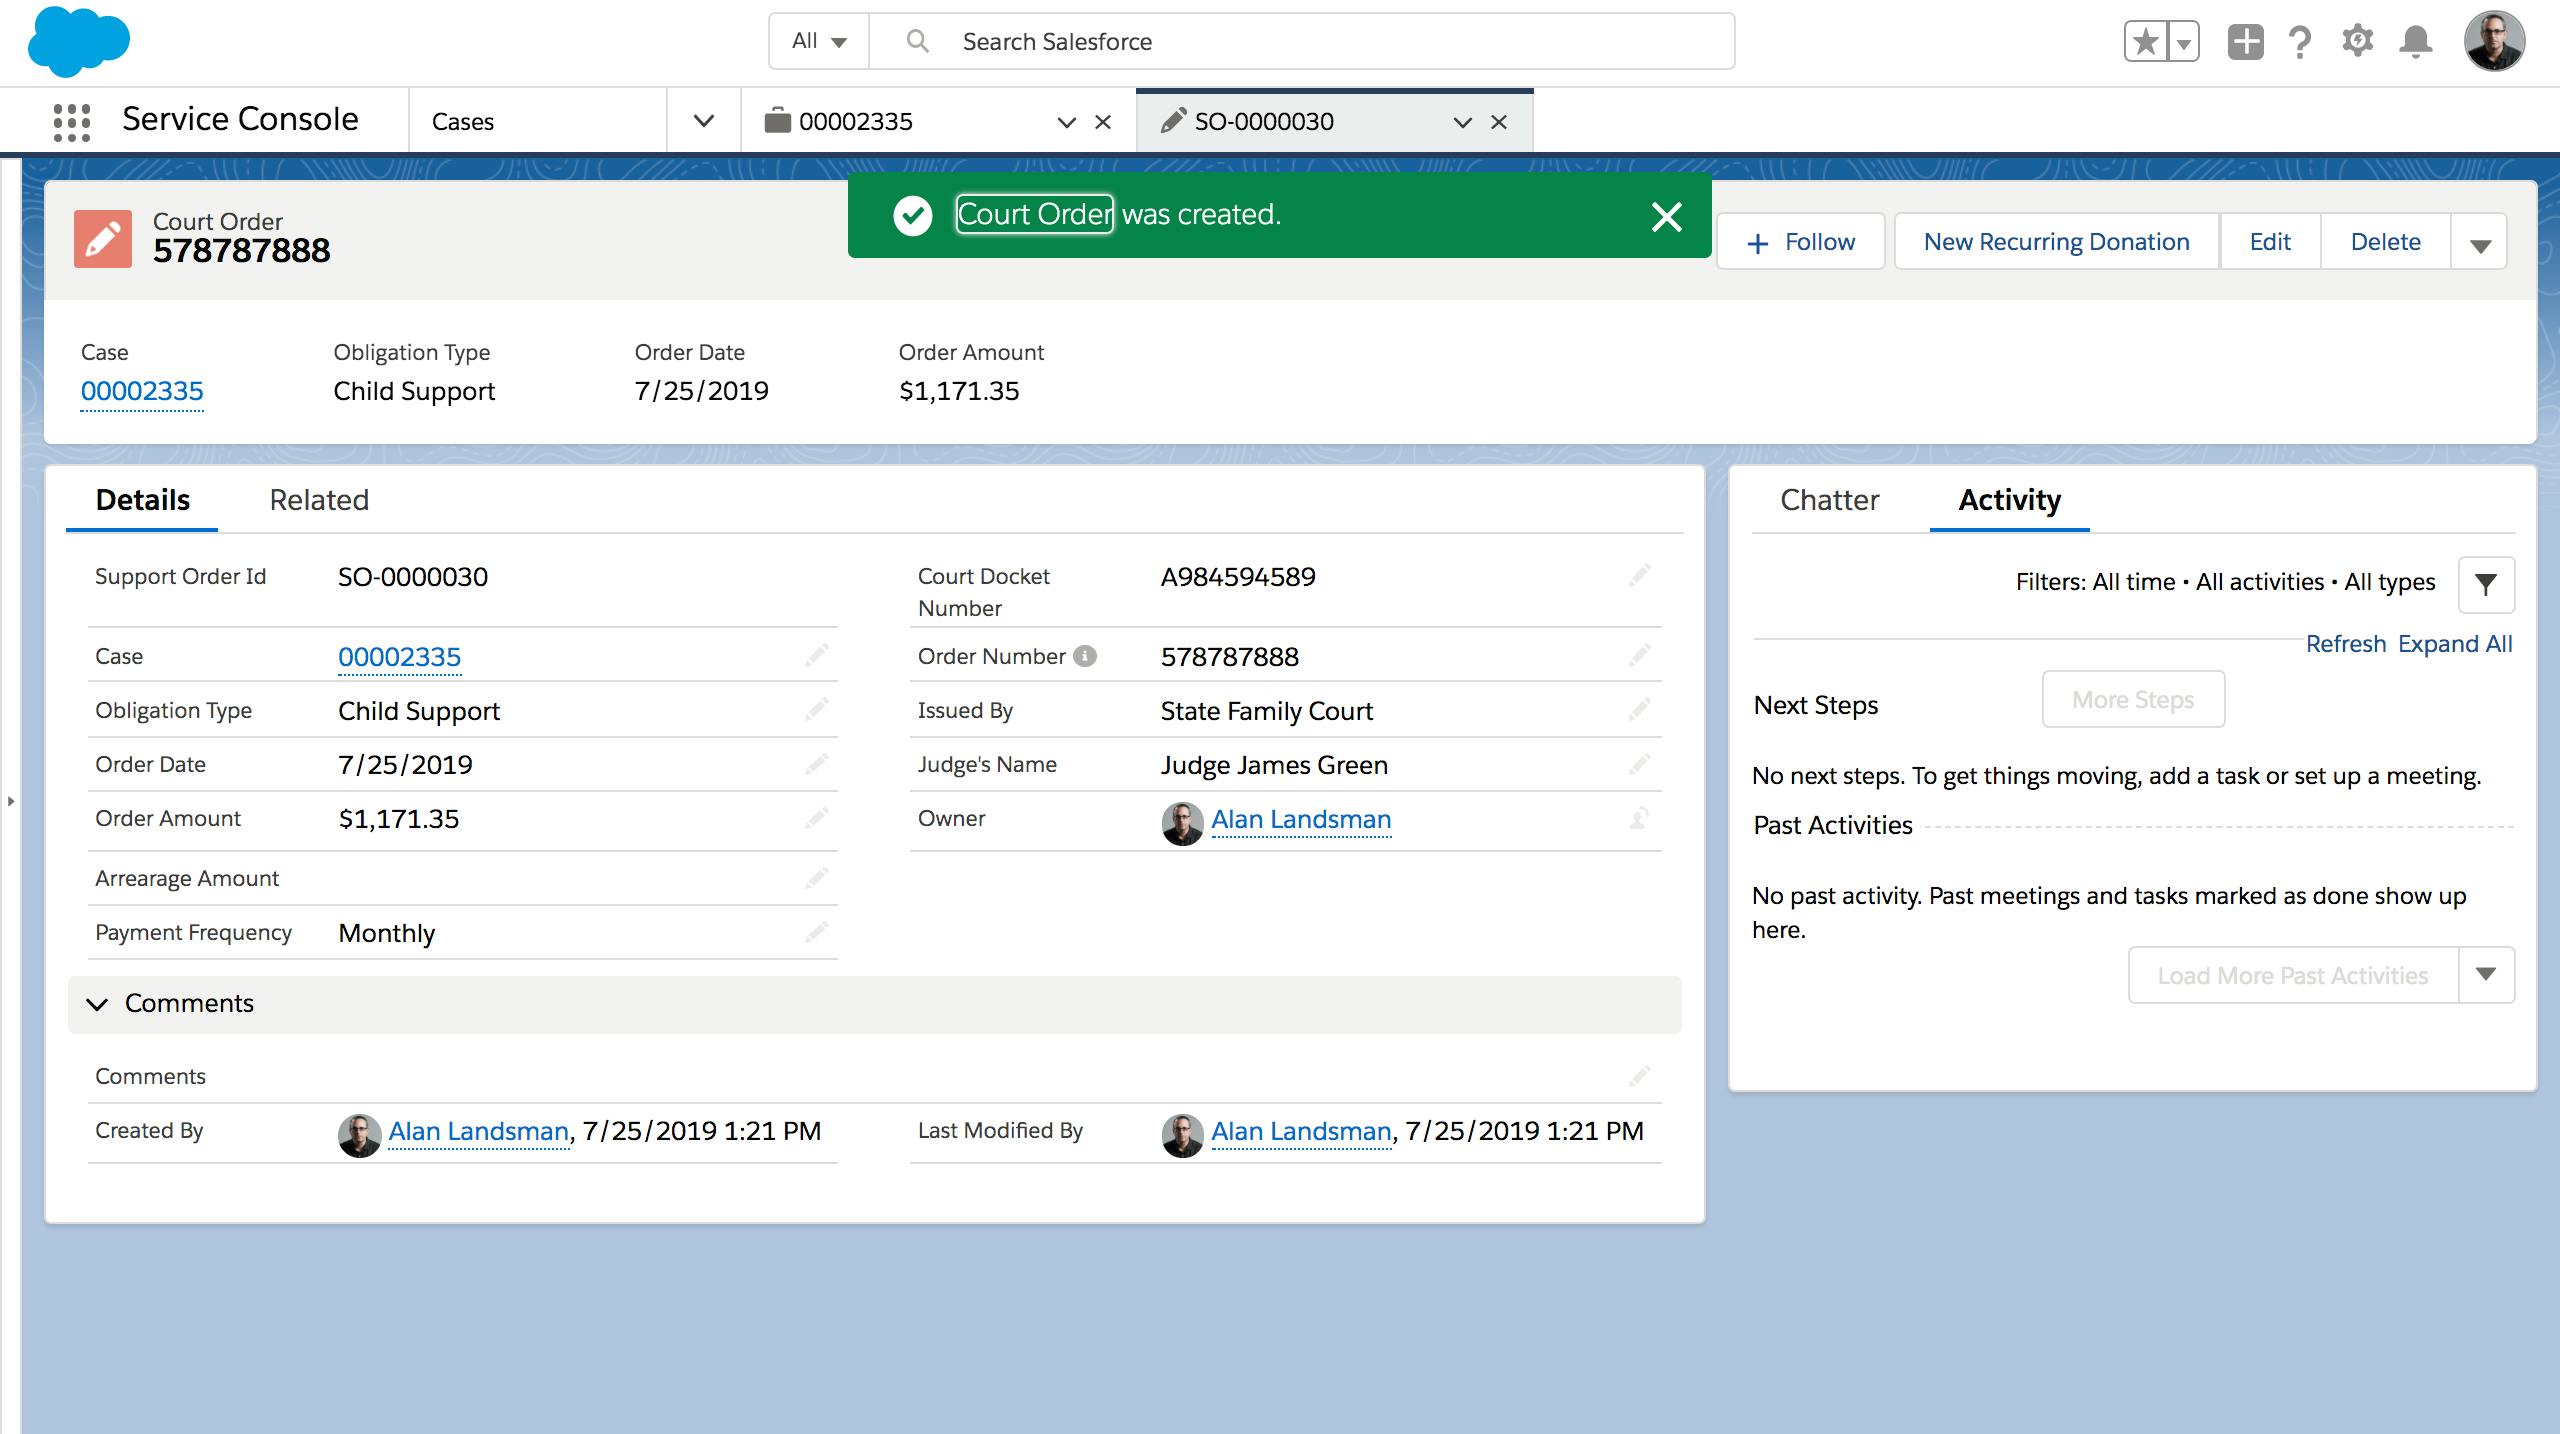Click the Court Order link in toast
This screenshot has width=2560, height=1434.
(x=1034, y=214)
